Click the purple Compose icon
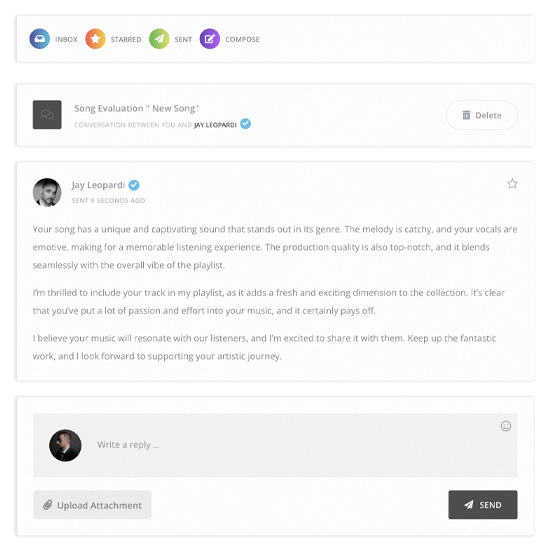The height and width of the screenshot is (550, 550). pos(210,39)
